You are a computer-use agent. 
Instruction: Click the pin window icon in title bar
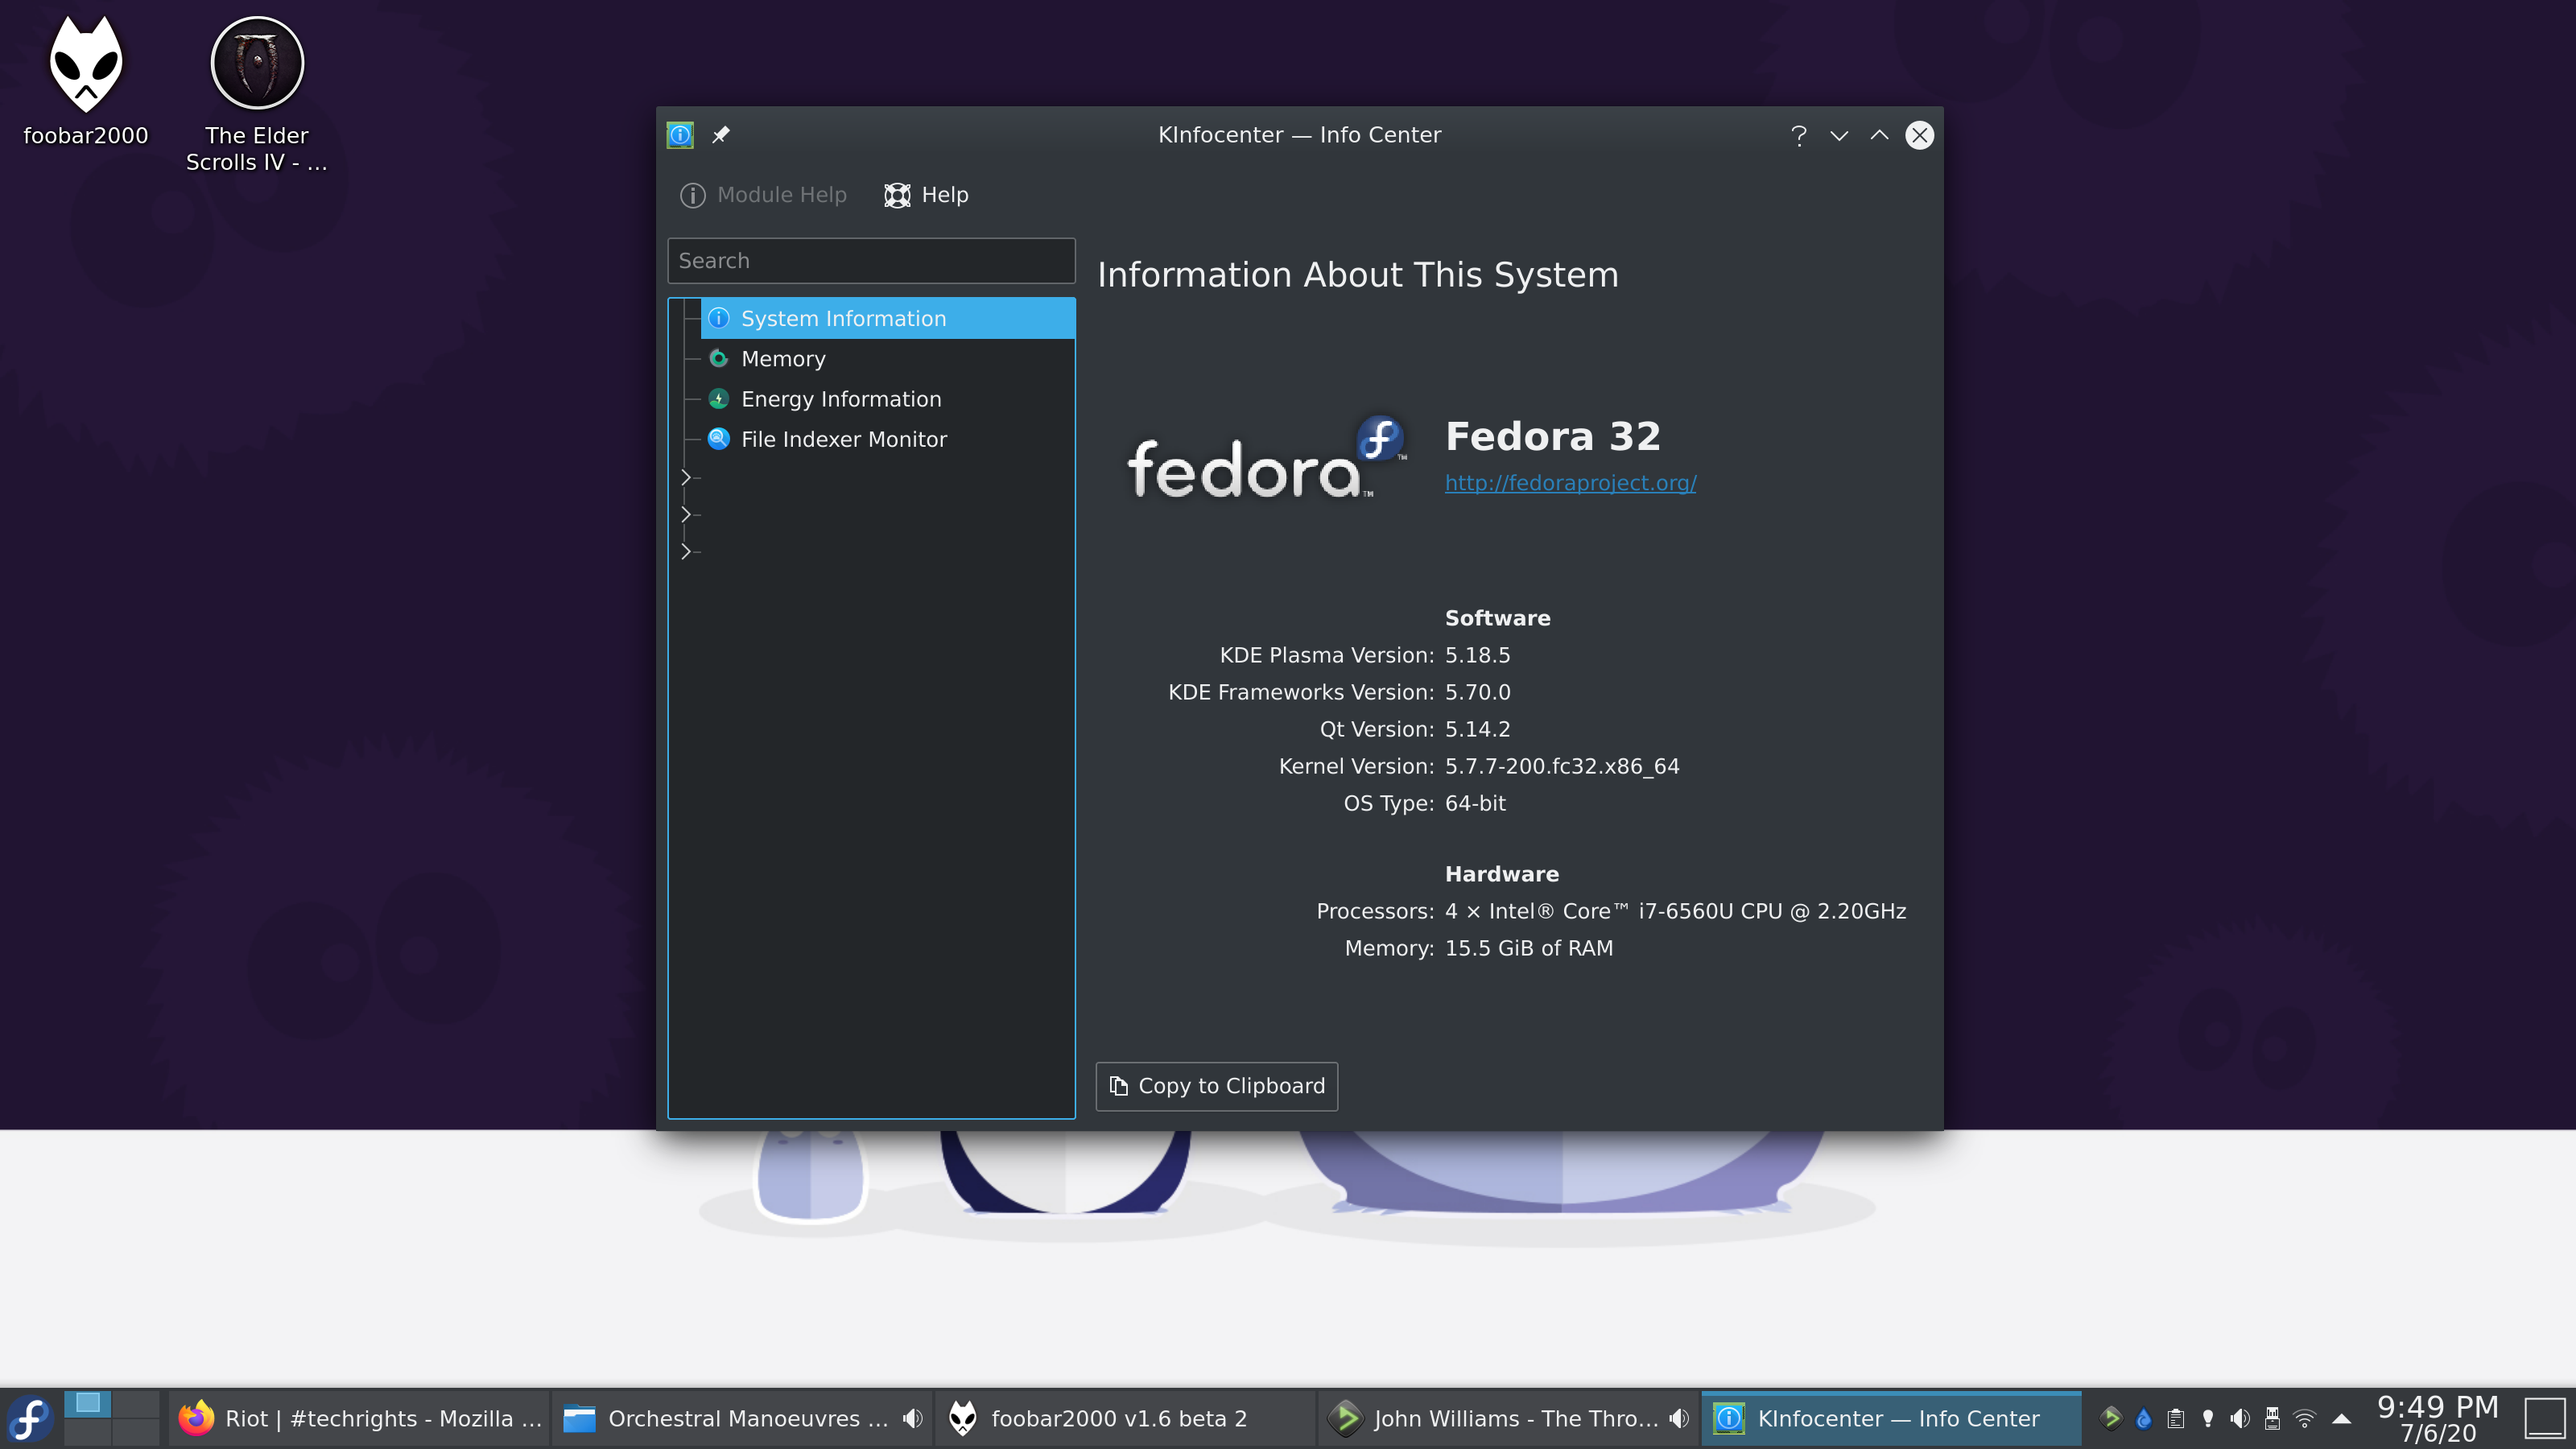click(721, 134)
